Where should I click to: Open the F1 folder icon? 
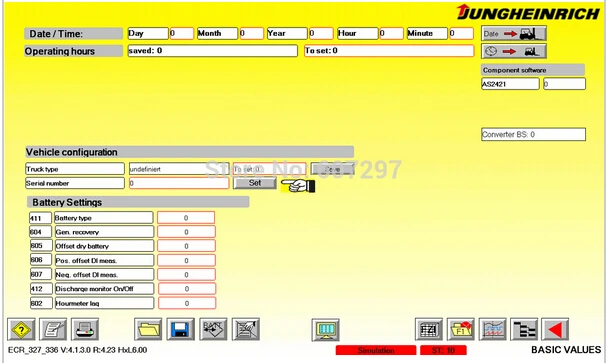pos(461,329)
